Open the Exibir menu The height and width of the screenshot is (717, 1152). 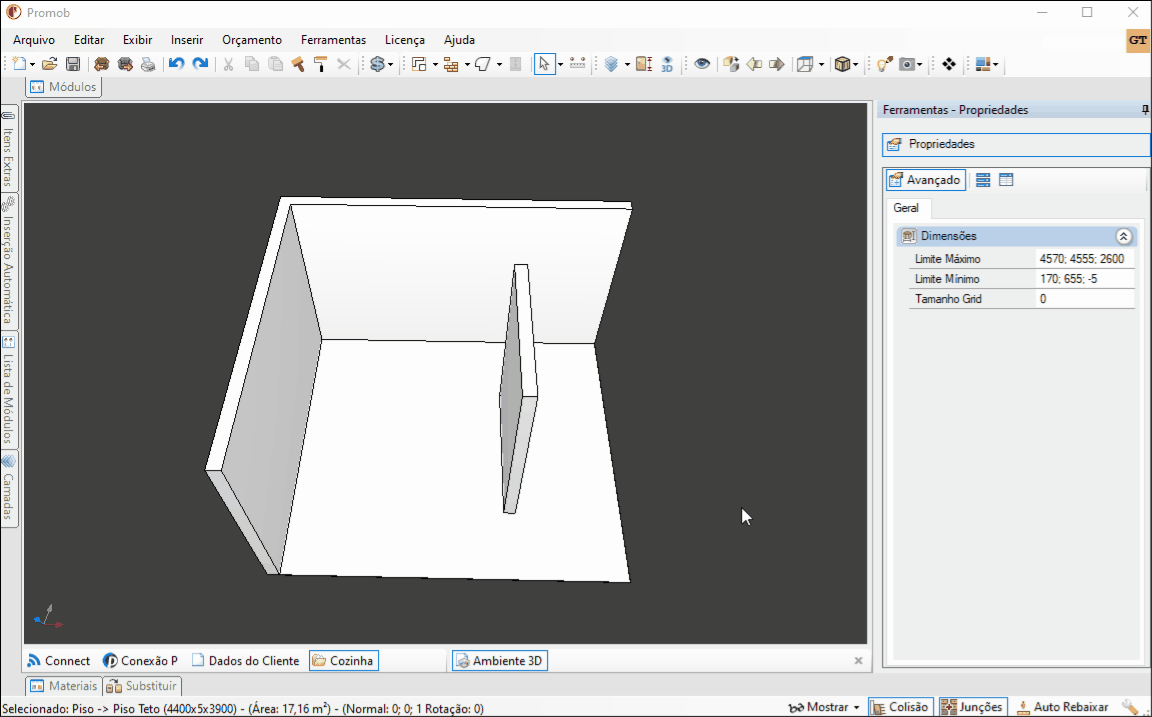click(x=137, y=40)
